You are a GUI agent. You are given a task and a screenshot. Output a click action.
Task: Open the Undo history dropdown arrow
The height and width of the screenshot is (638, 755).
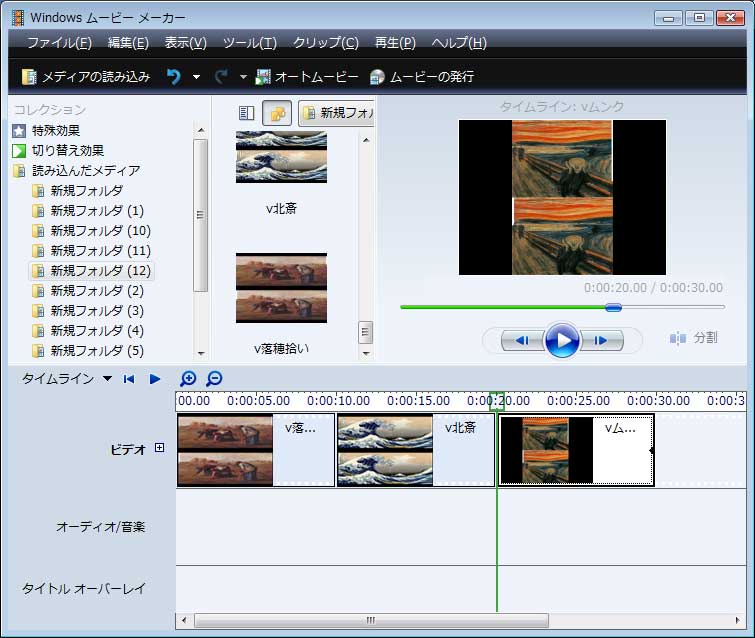(x=196, y=77)
